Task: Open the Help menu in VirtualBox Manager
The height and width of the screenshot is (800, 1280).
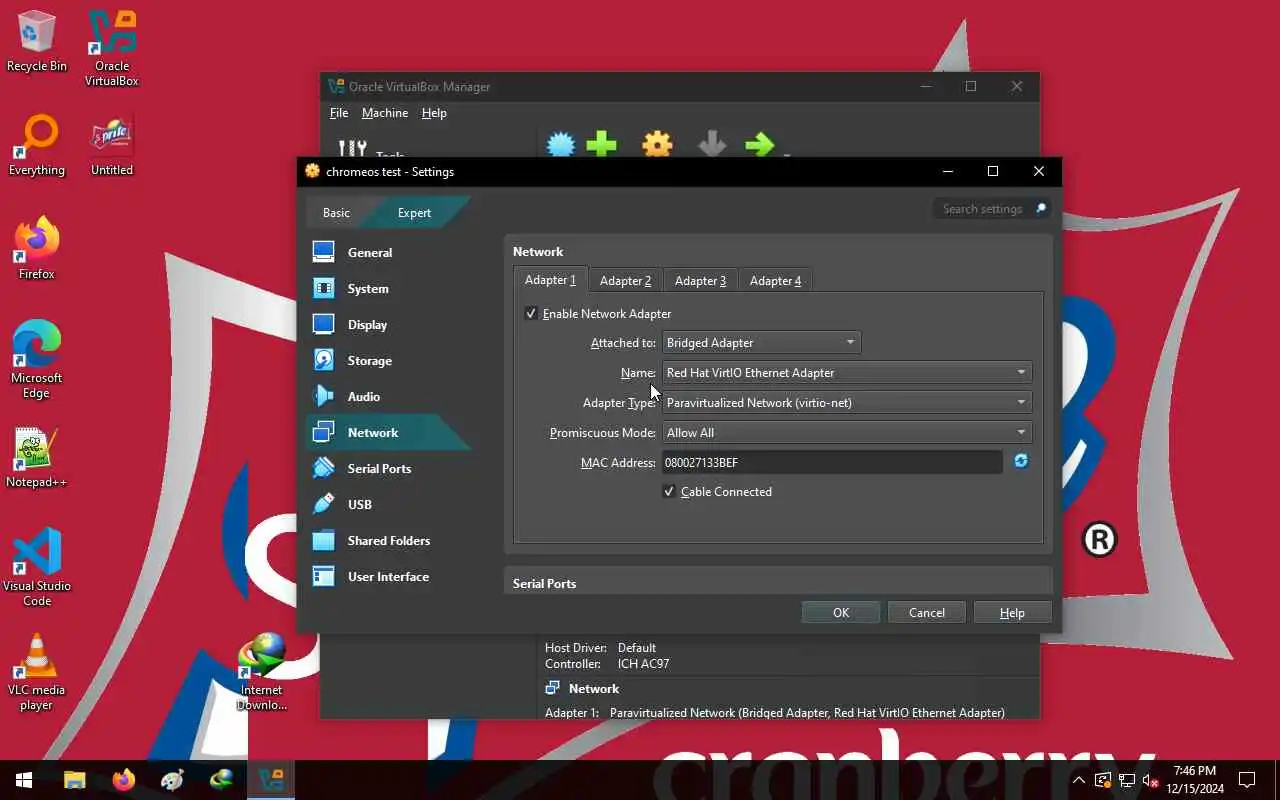Action: [x=434, y=113]
